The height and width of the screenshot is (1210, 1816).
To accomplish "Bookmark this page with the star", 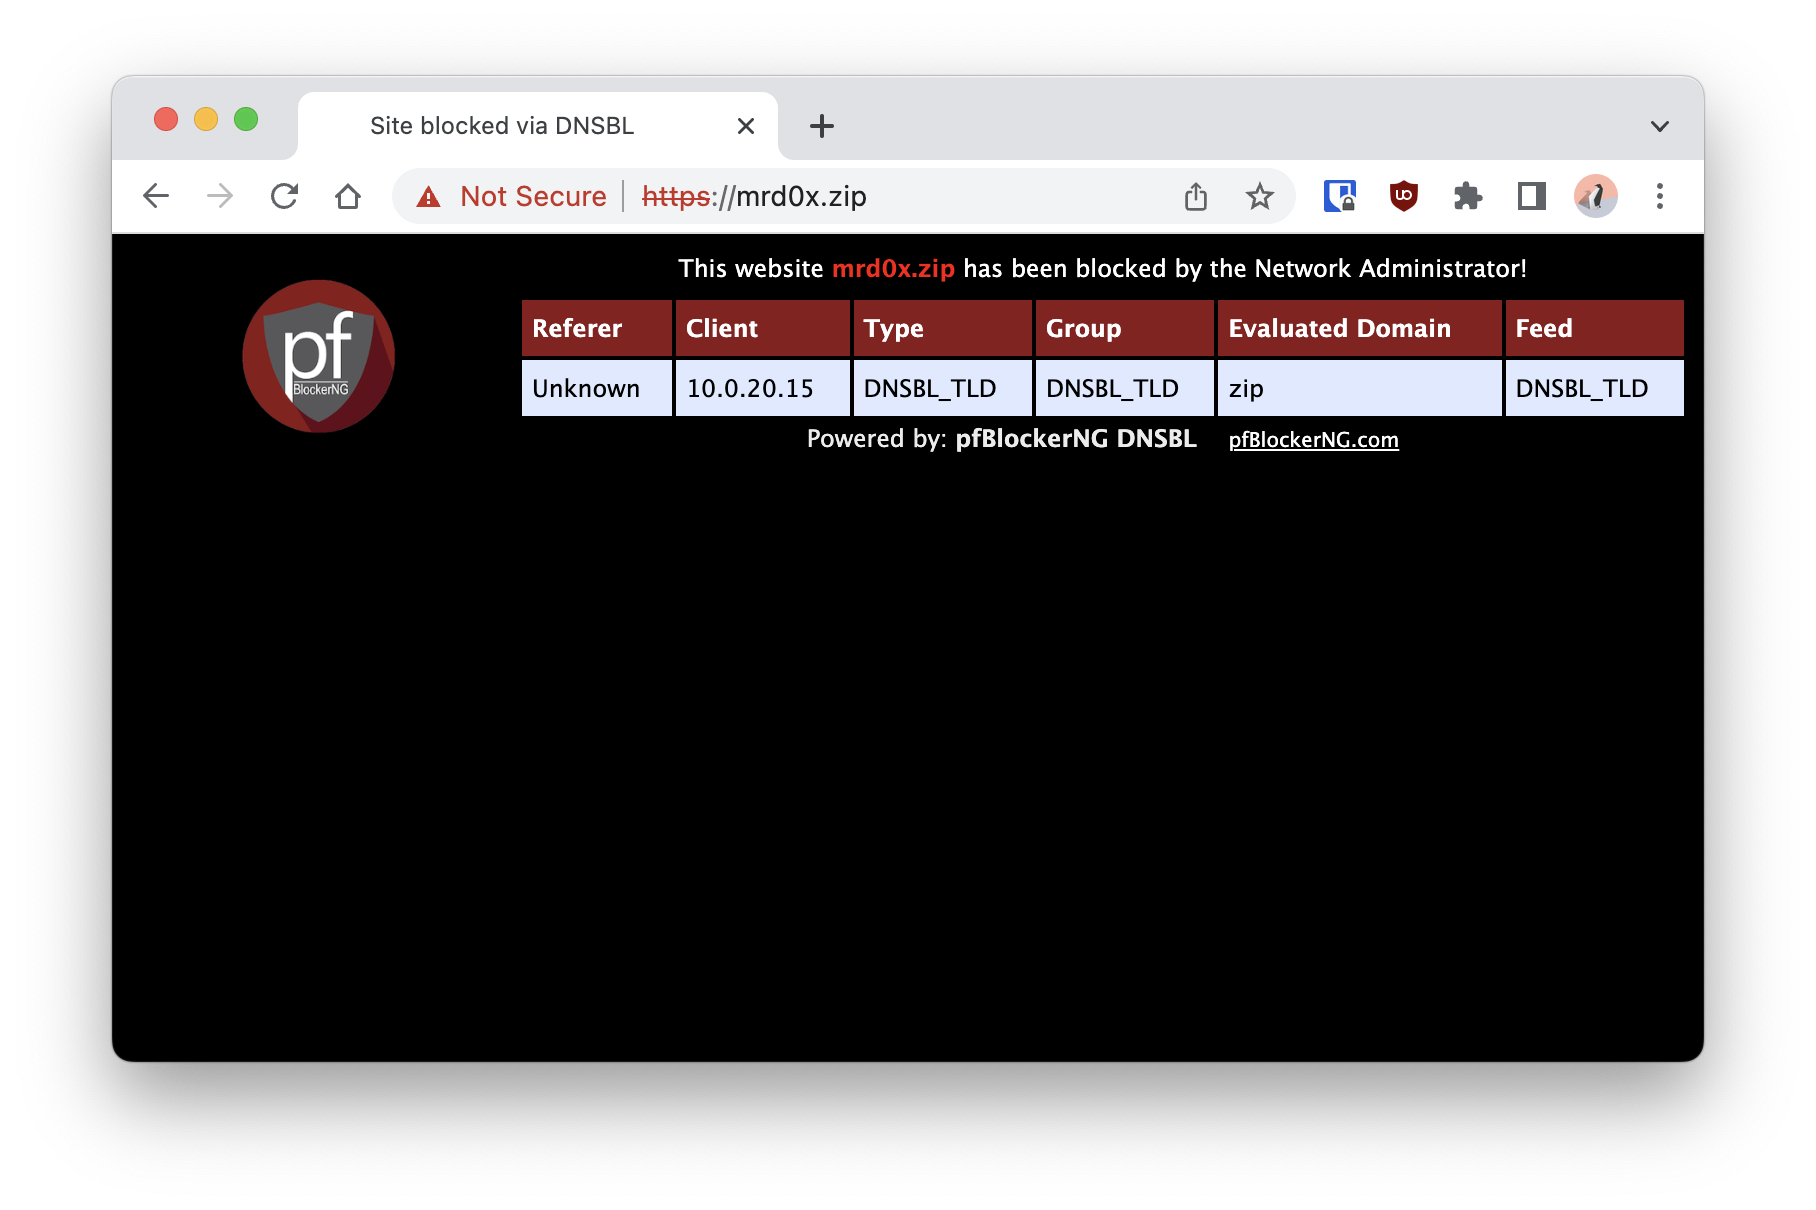I will pyautogui.click(x=1260, y=196).
